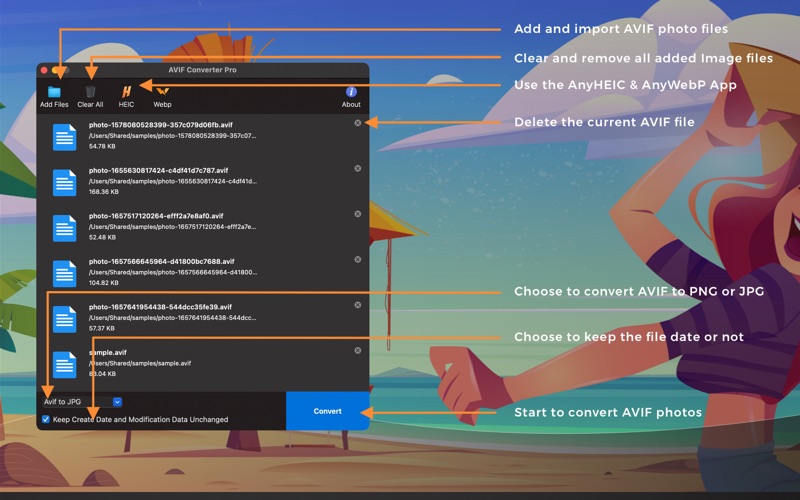Click document icon of photo-1657566645964 file
This screenshot has height=500, width=800.
pyautogui.click(x=64, y=273)
